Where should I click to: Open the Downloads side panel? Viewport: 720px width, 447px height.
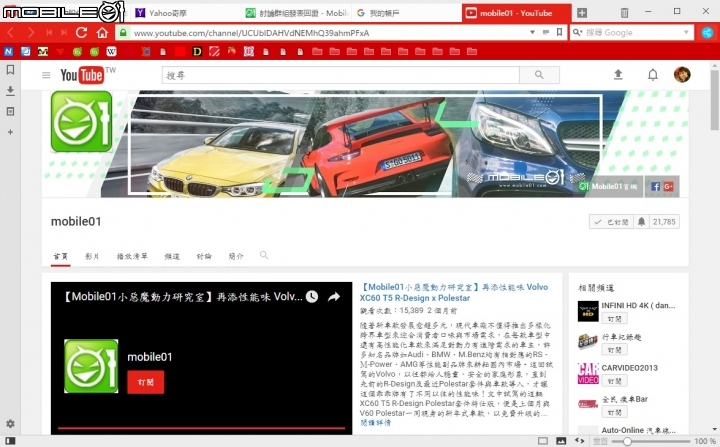click(x=10, y=91)
